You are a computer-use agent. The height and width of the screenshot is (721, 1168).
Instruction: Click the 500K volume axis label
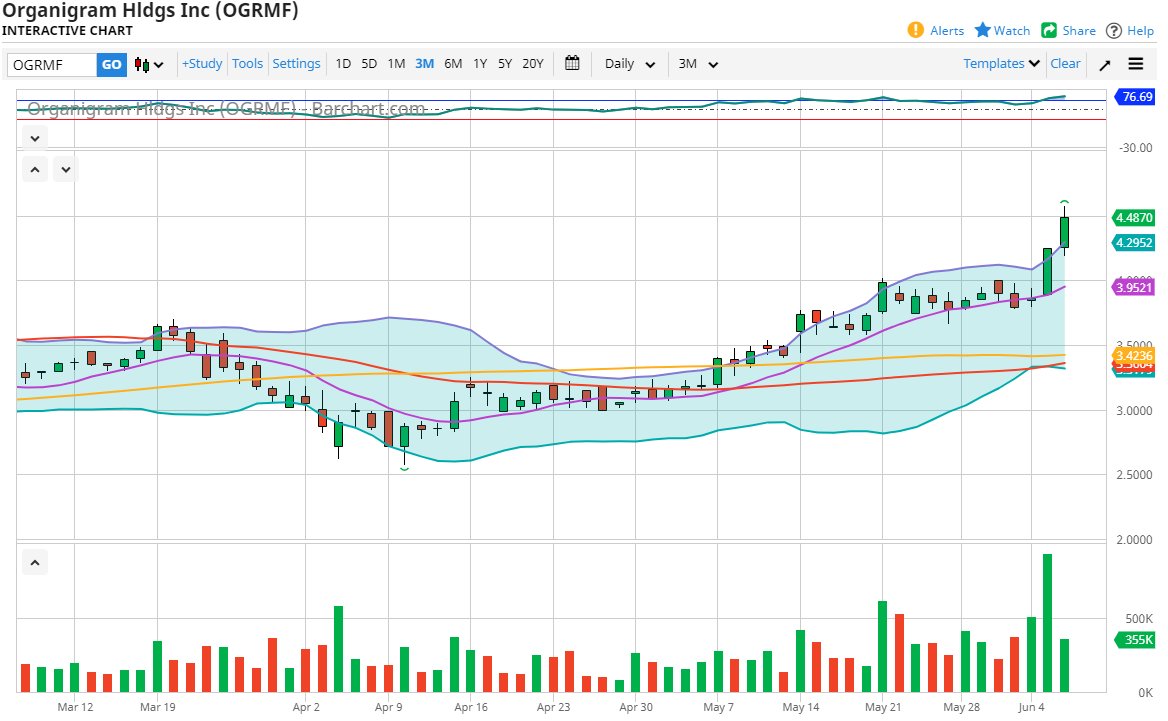[1139, 619]
